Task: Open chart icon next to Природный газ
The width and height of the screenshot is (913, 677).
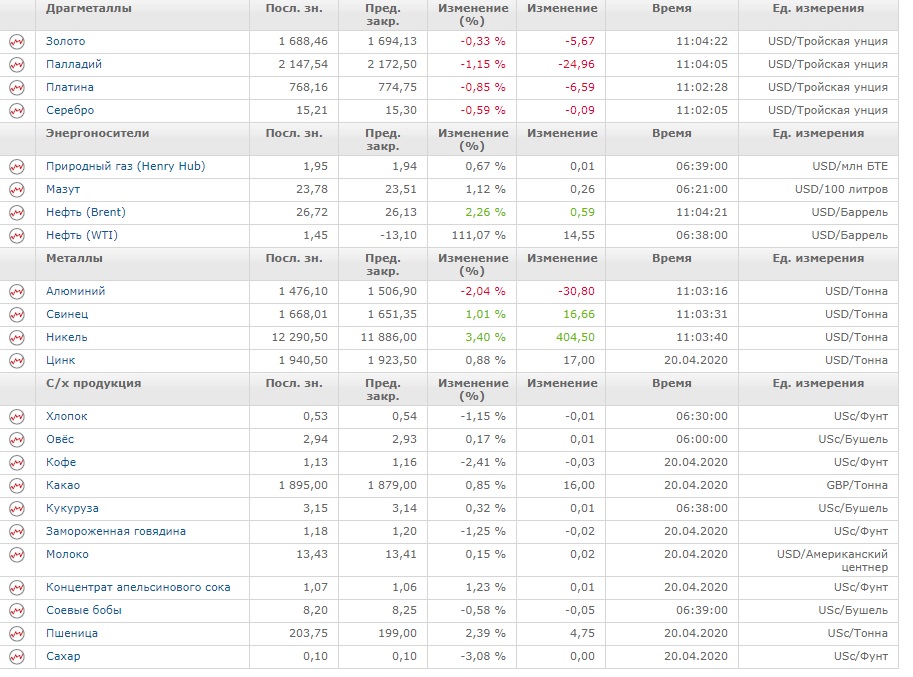Action: tap(16, 167)
